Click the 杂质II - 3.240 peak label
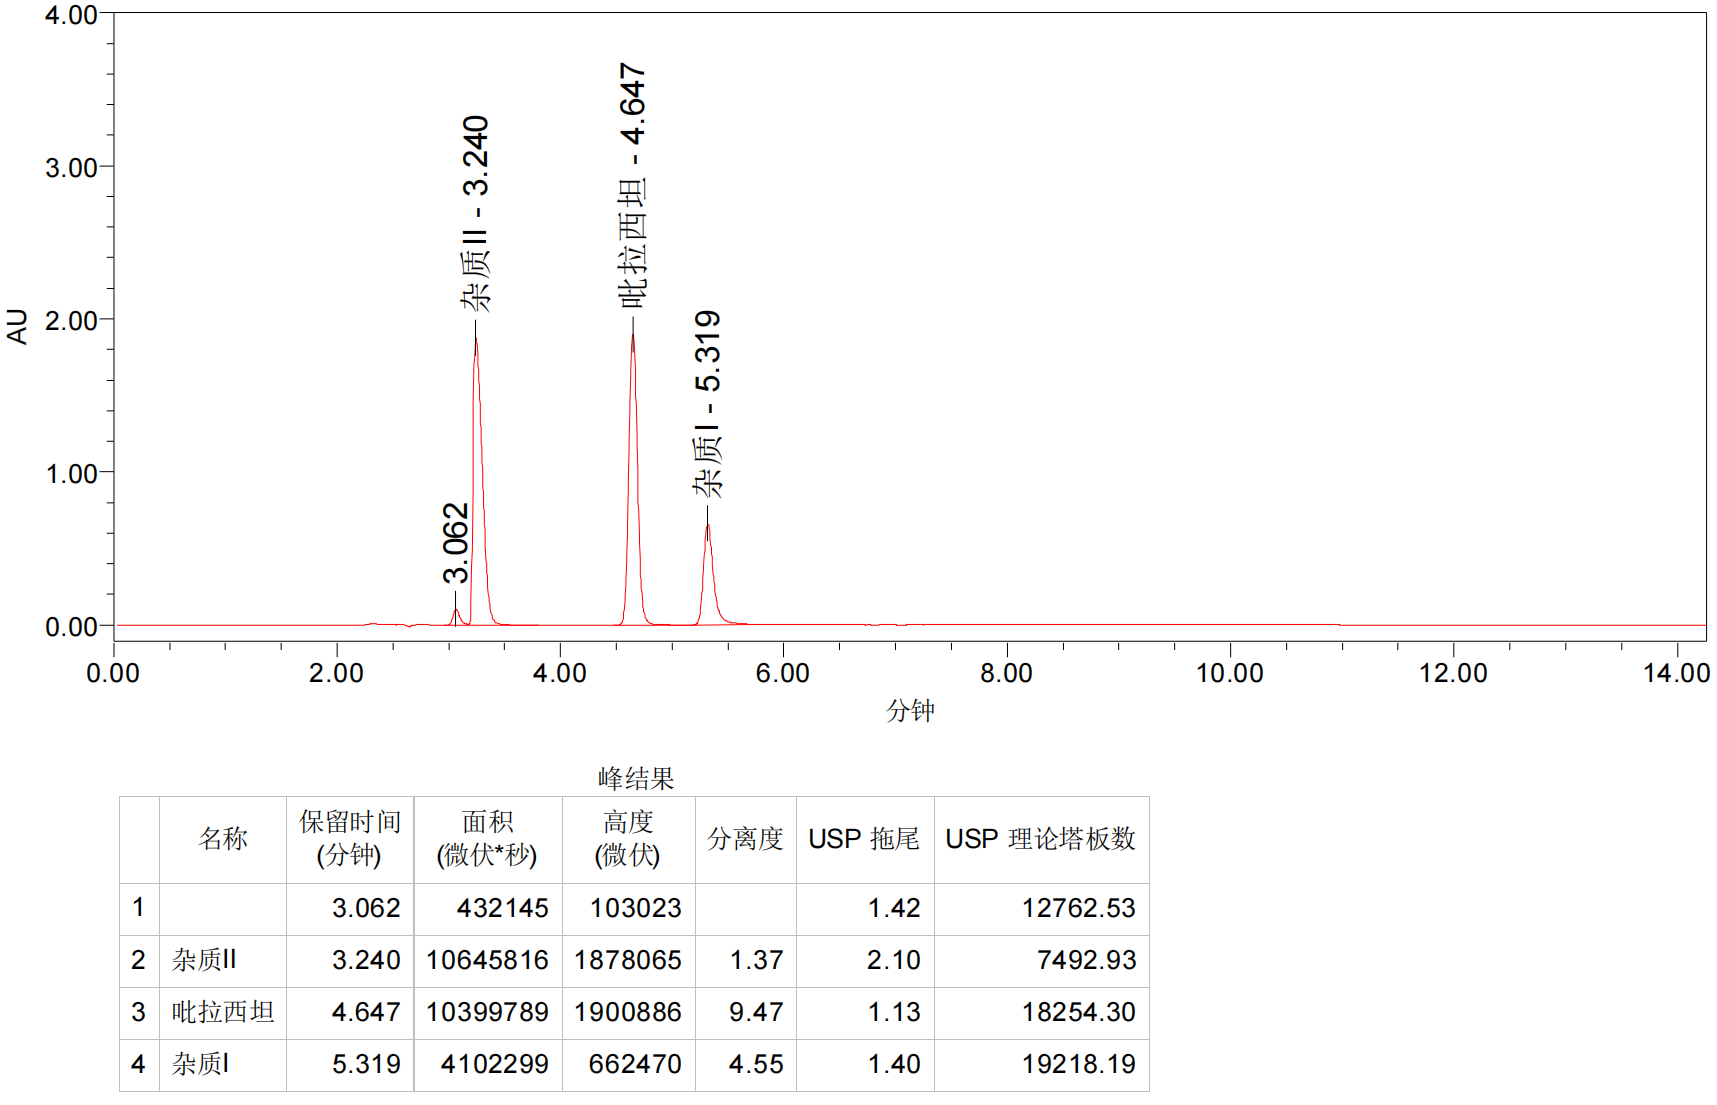The width and height of the screenshot is (1717, 1105). 476,213
